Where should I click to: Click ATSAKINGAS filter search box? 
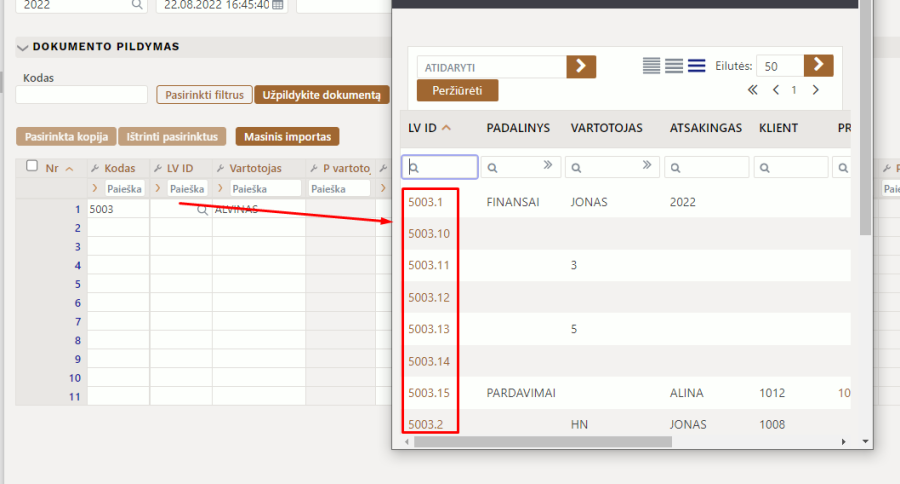coord(707,167)
